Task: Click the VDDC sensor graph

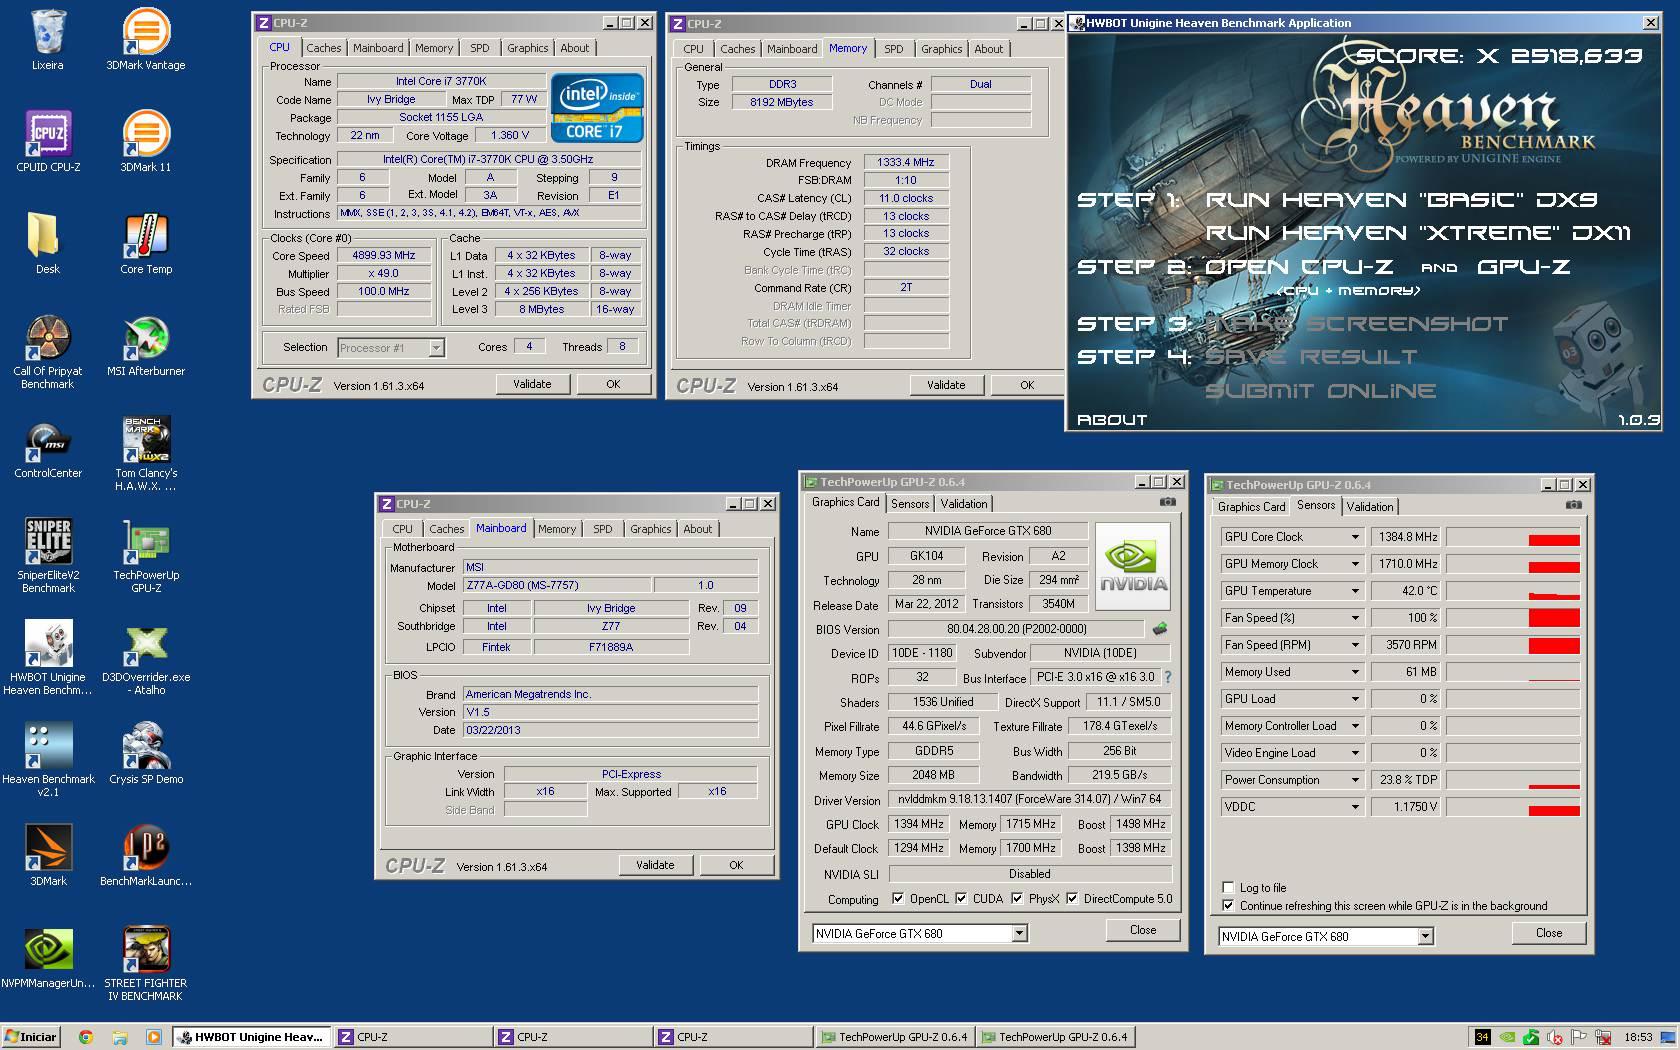Action: [x=1513, y=807]
